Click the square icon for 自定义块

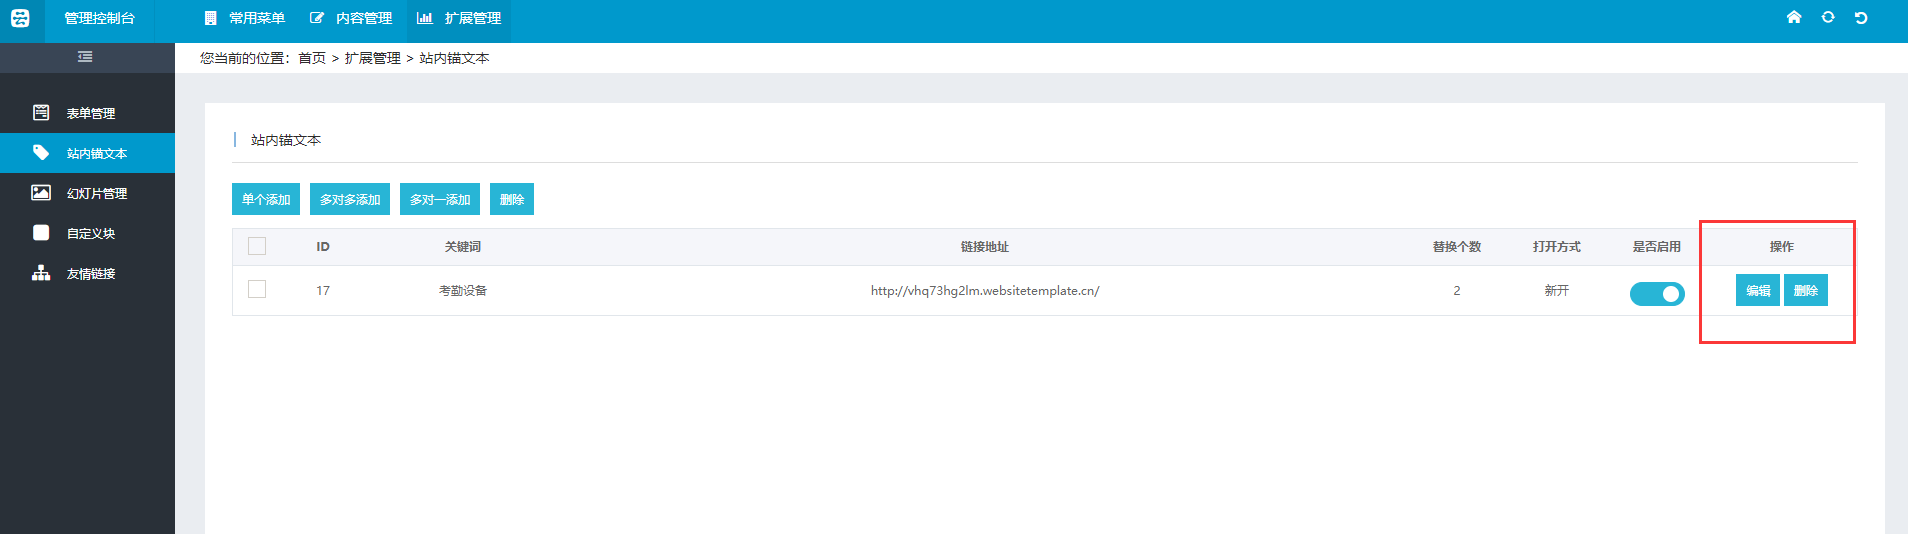pos(41,232)
